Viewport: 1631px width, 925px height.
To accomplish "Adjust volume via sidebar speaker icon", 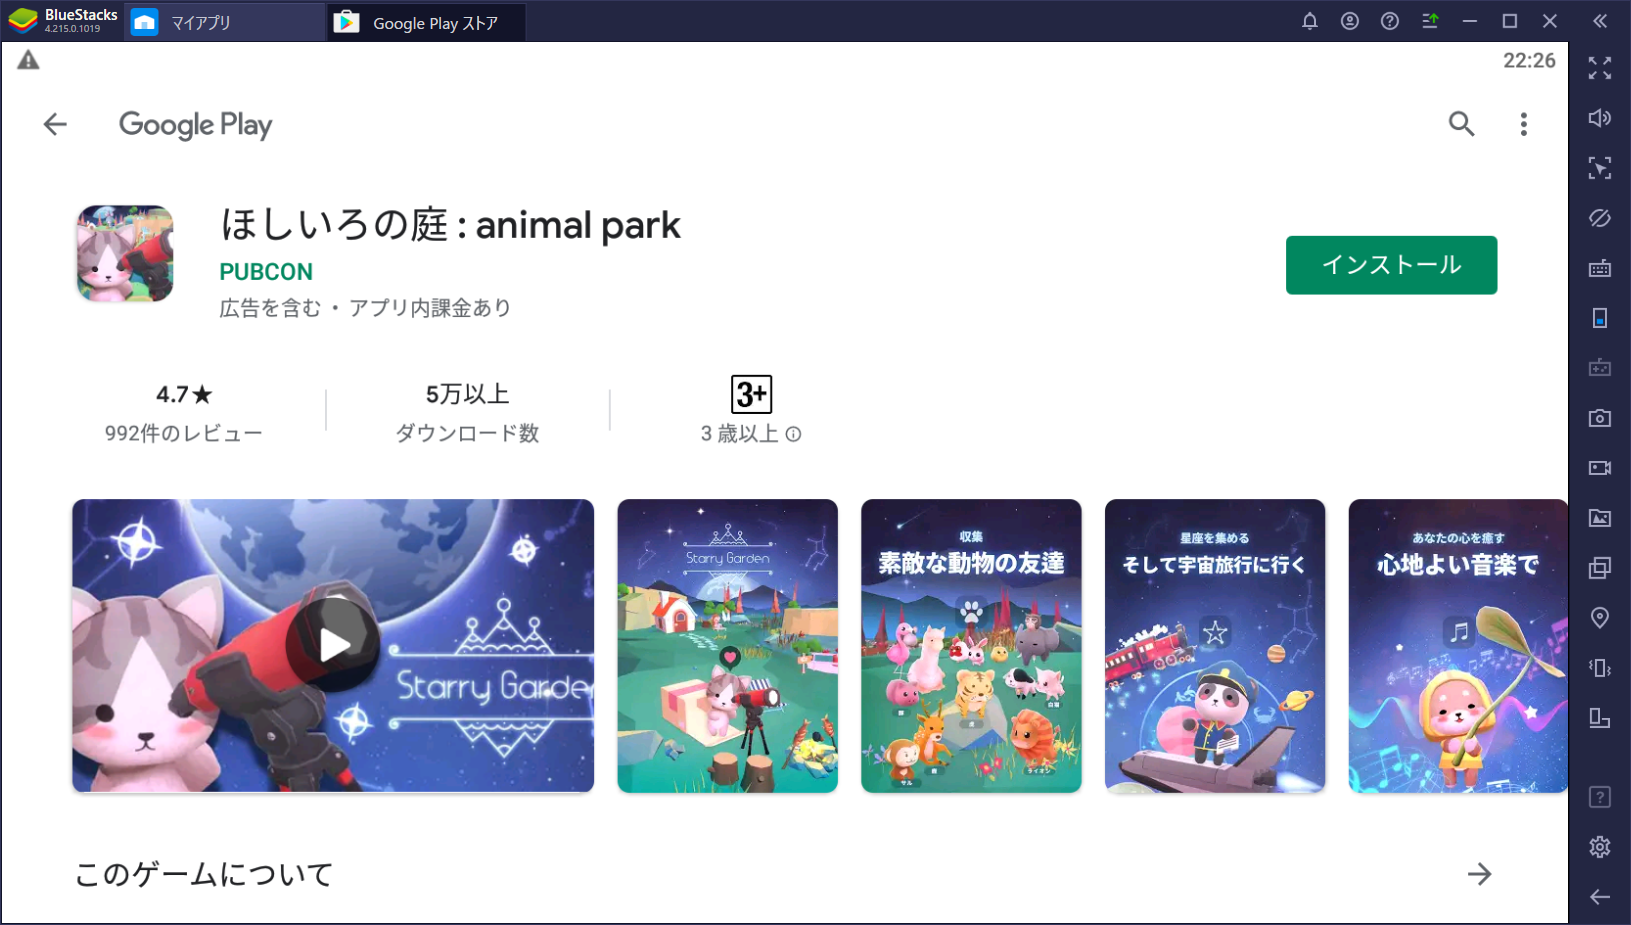I will (1600, 118).
